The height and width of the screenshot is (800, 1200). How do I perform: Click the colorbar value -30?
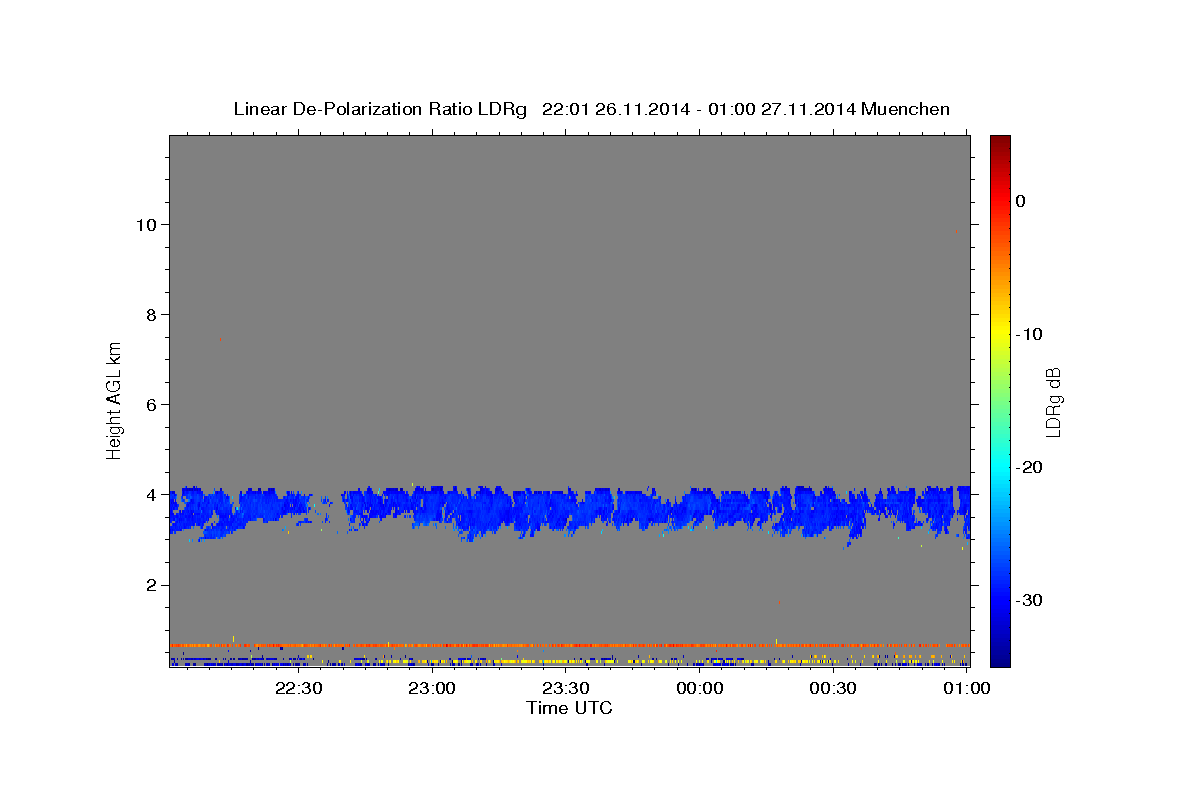point(1030,600)
